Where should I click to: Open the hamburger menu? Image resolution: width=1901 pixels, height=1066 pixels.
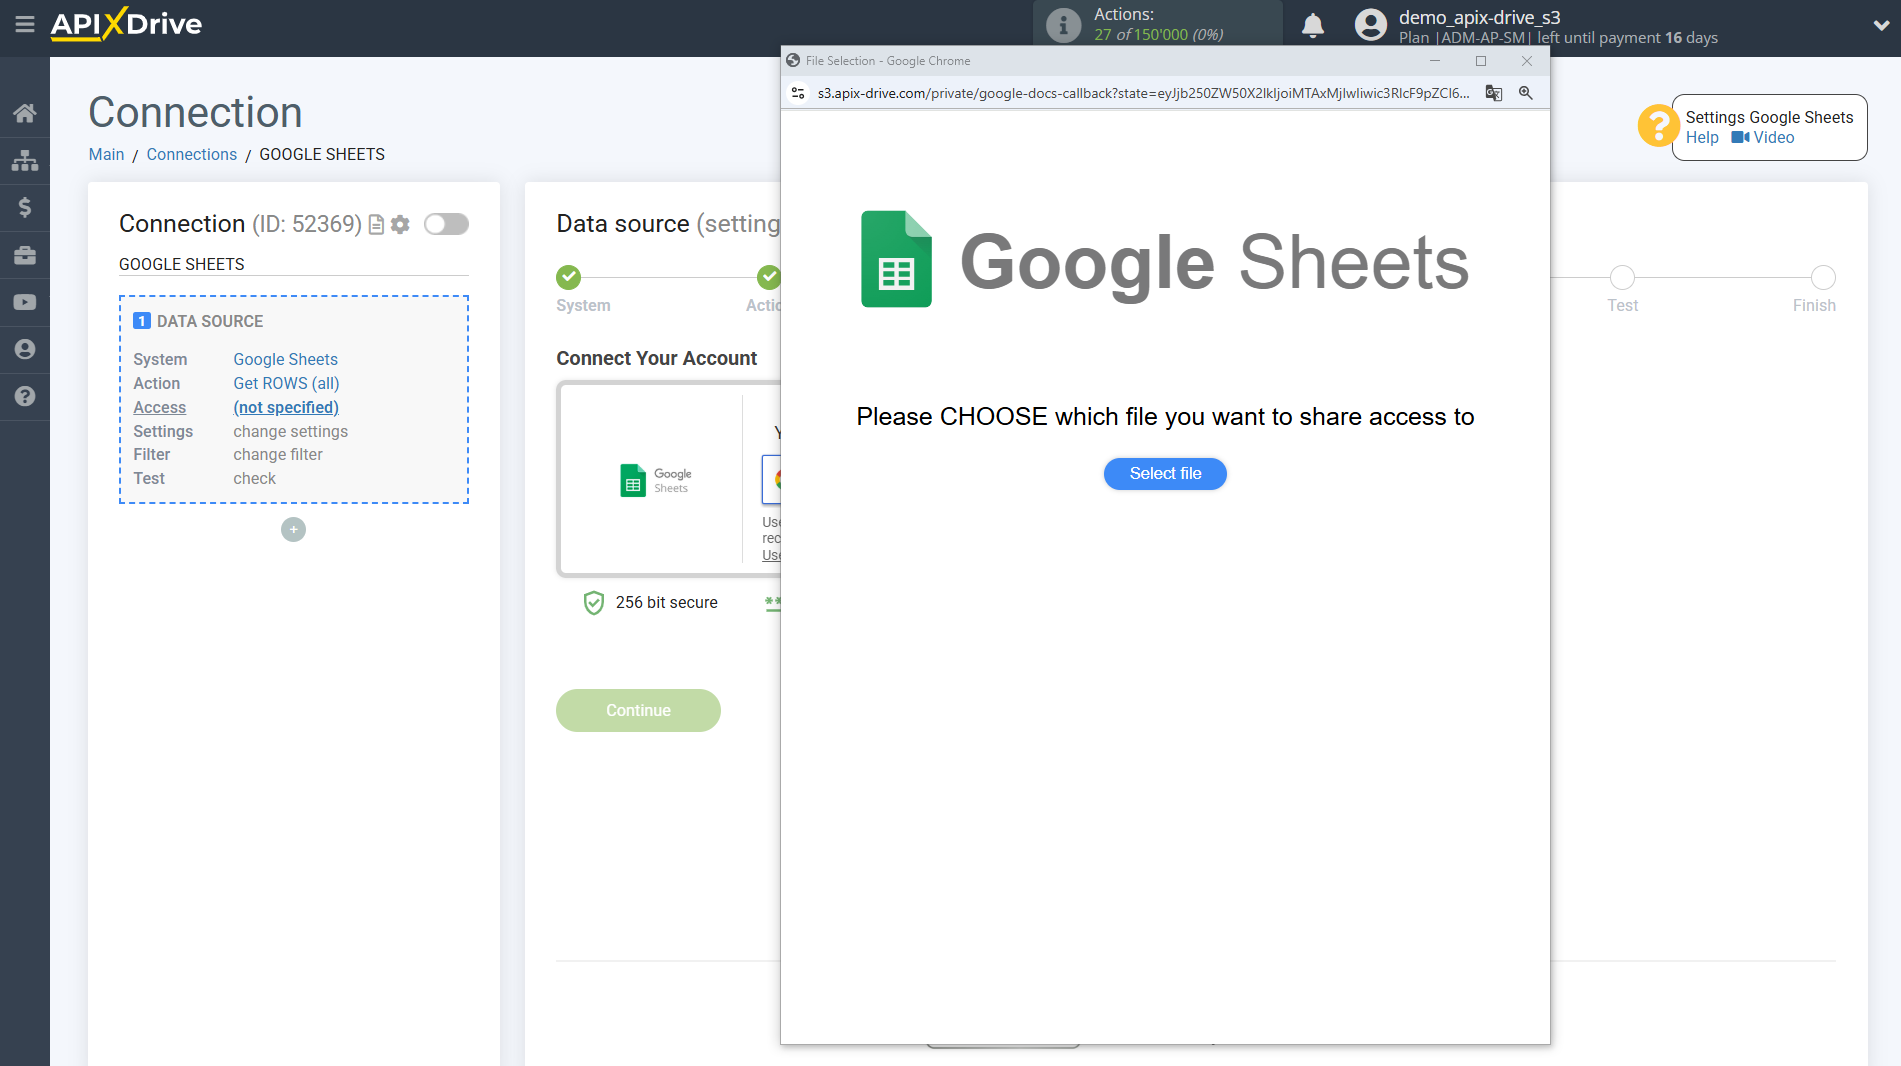point(25,24)
